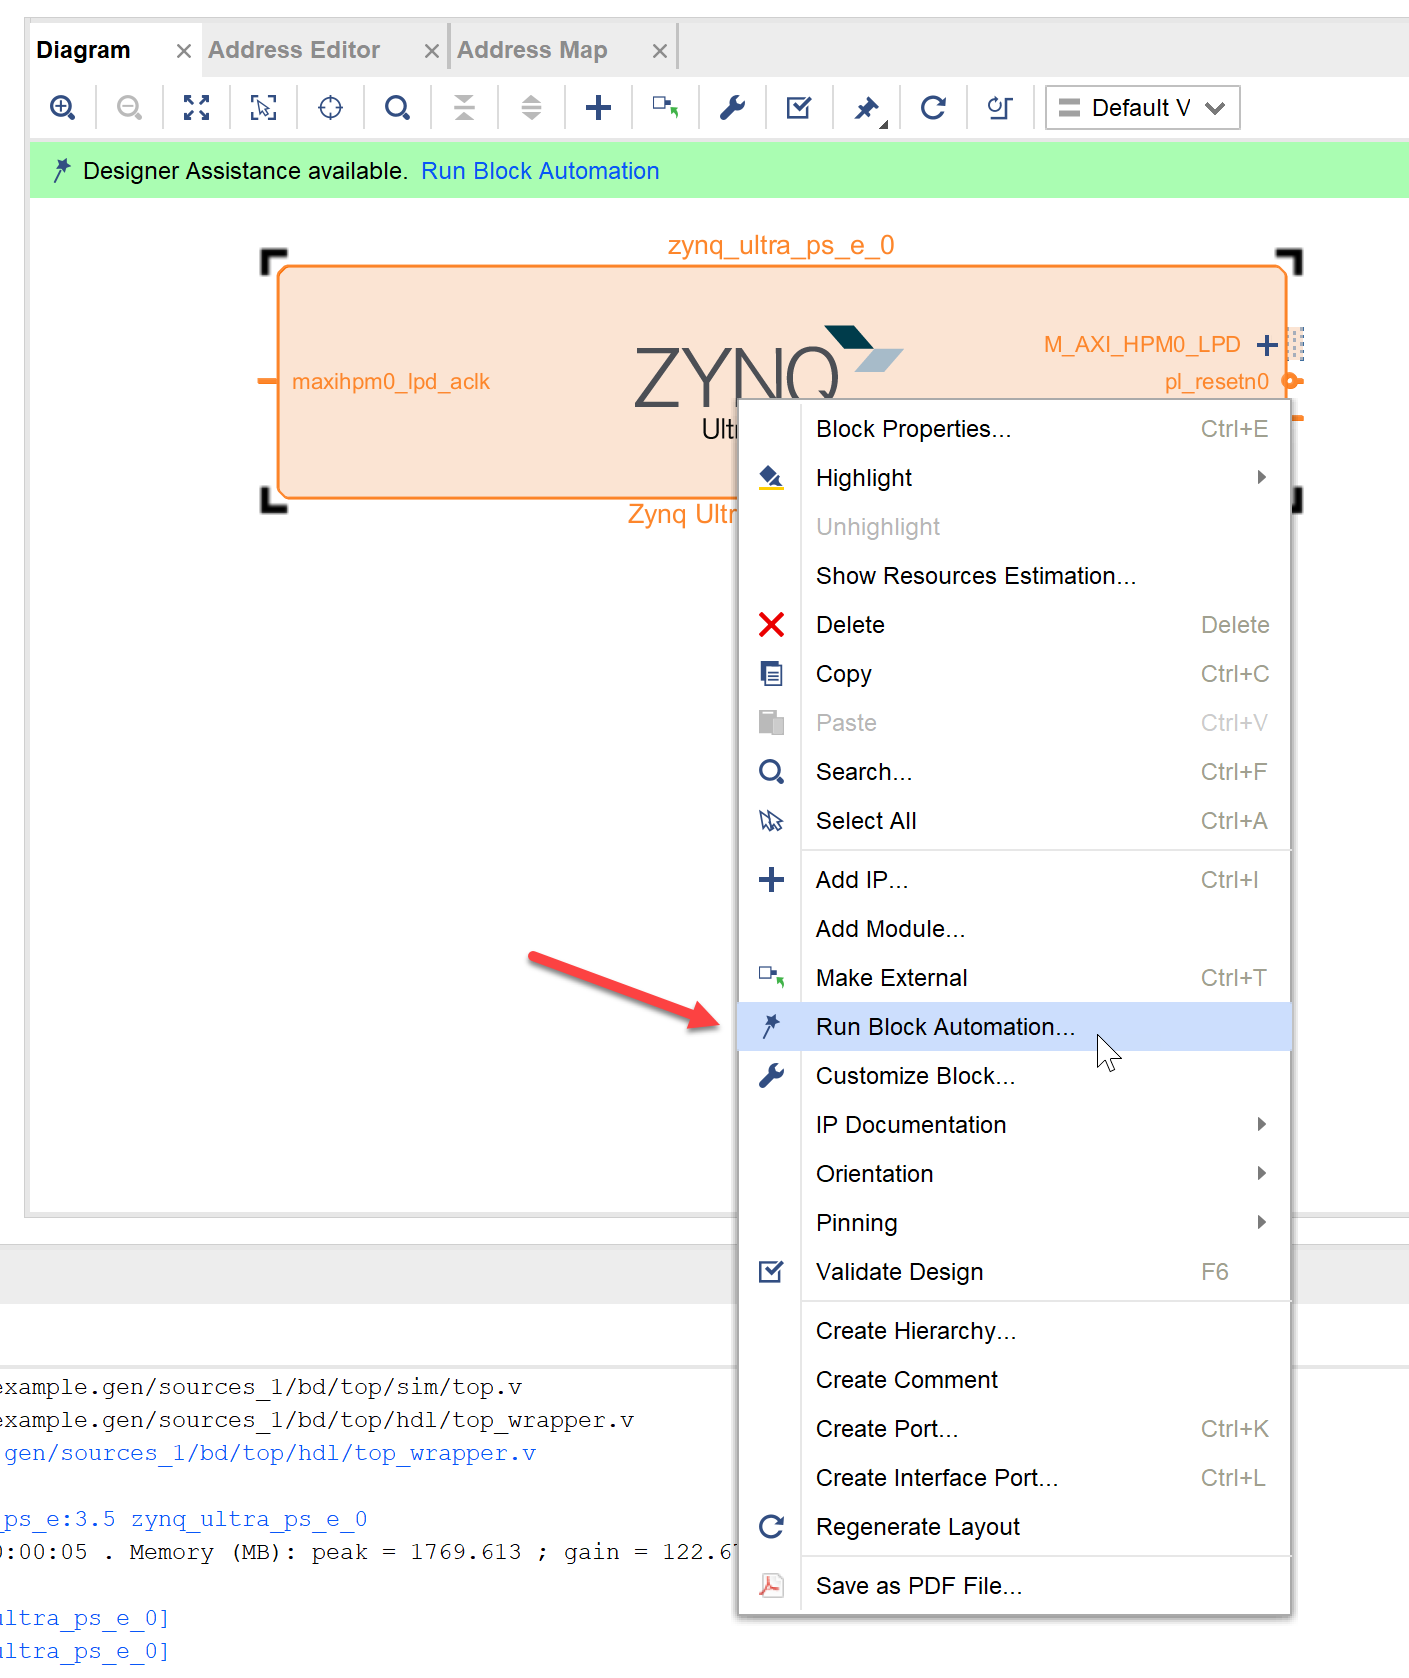Click the Expand All icon

point(531,107)
